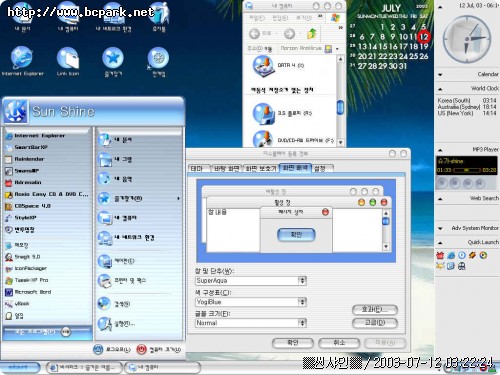Click the red 컴퓨터 끄기 power button

[142, 349]
